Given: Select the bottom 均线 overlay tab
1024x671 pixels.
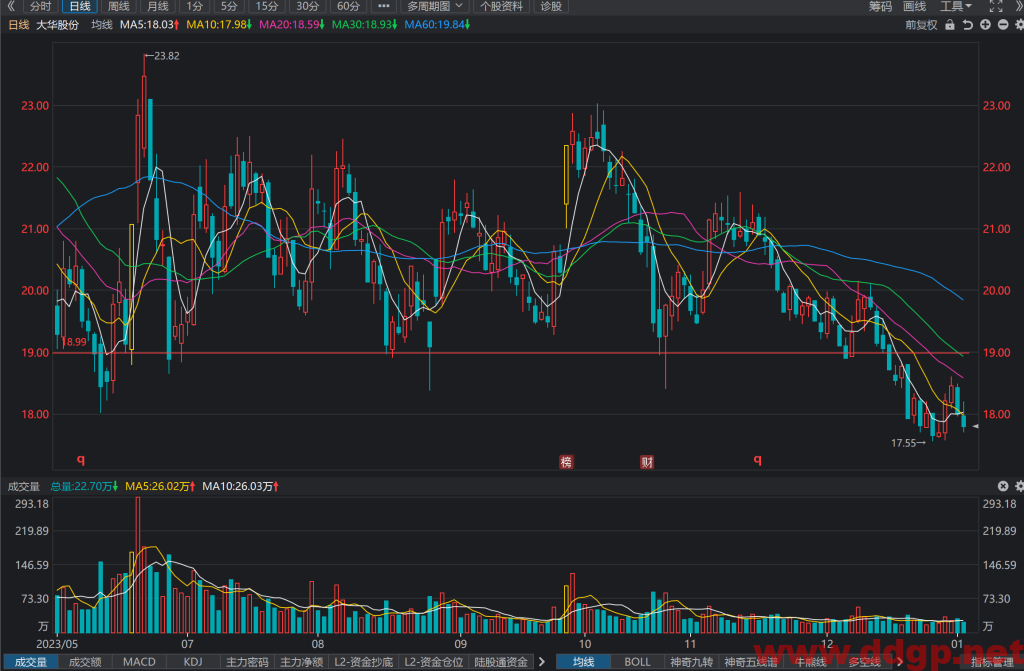Looking at the screenshot, I should click(x=583, y=662).
